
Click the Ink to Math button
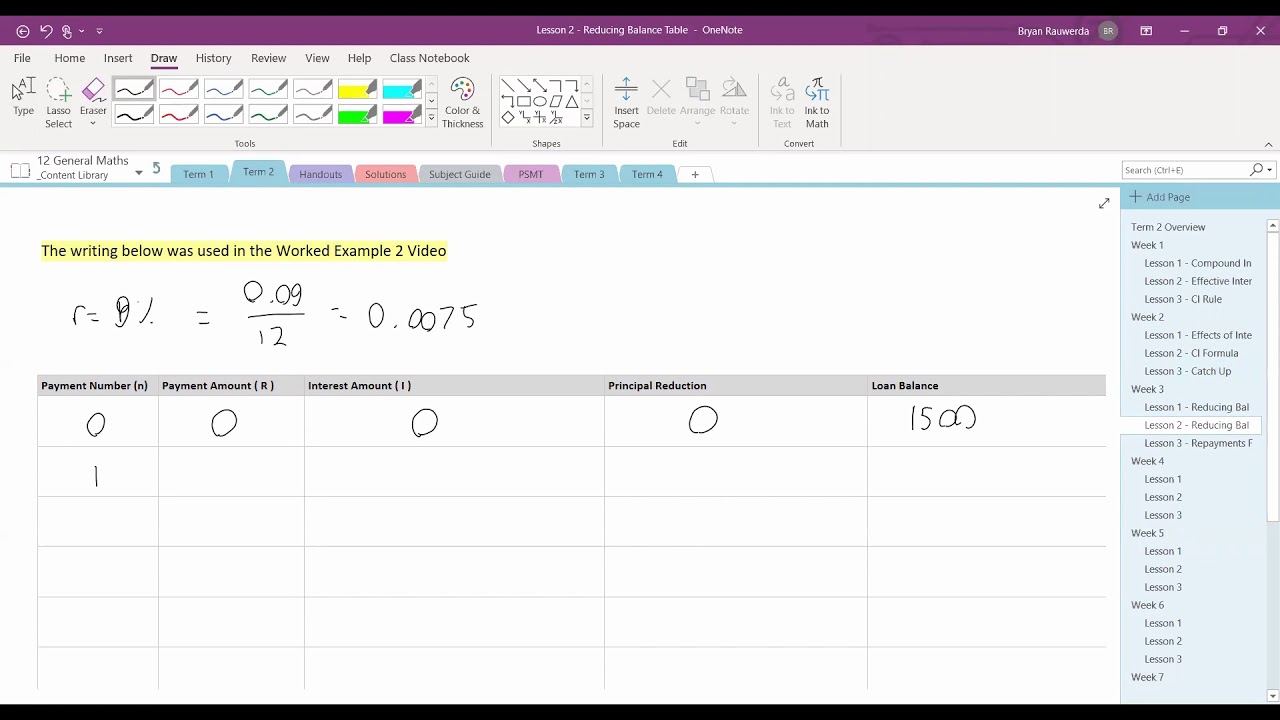point(817,103)
